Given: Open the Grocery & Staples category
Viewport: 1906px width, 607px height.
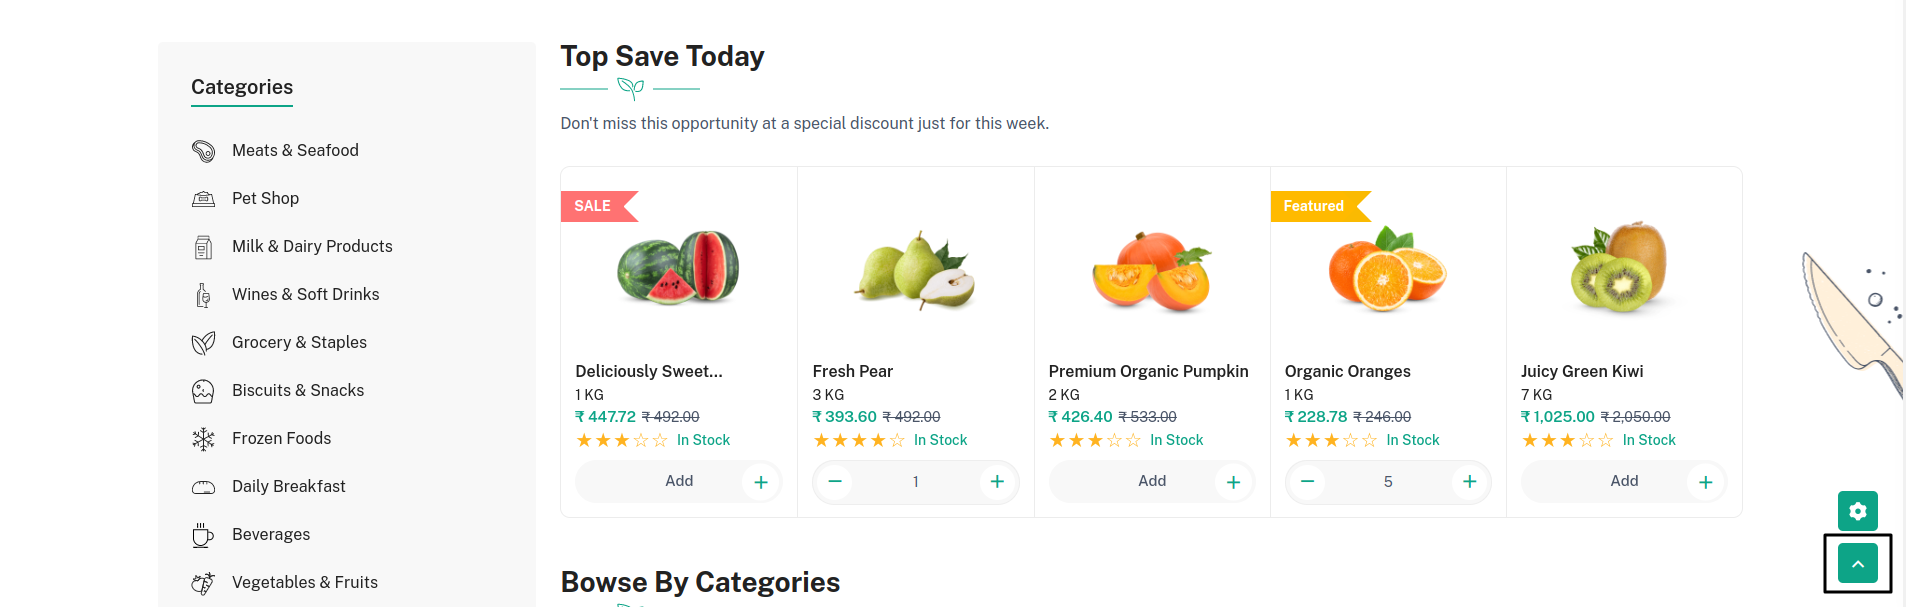Looking at the screenshot, I should pos(299,343).
